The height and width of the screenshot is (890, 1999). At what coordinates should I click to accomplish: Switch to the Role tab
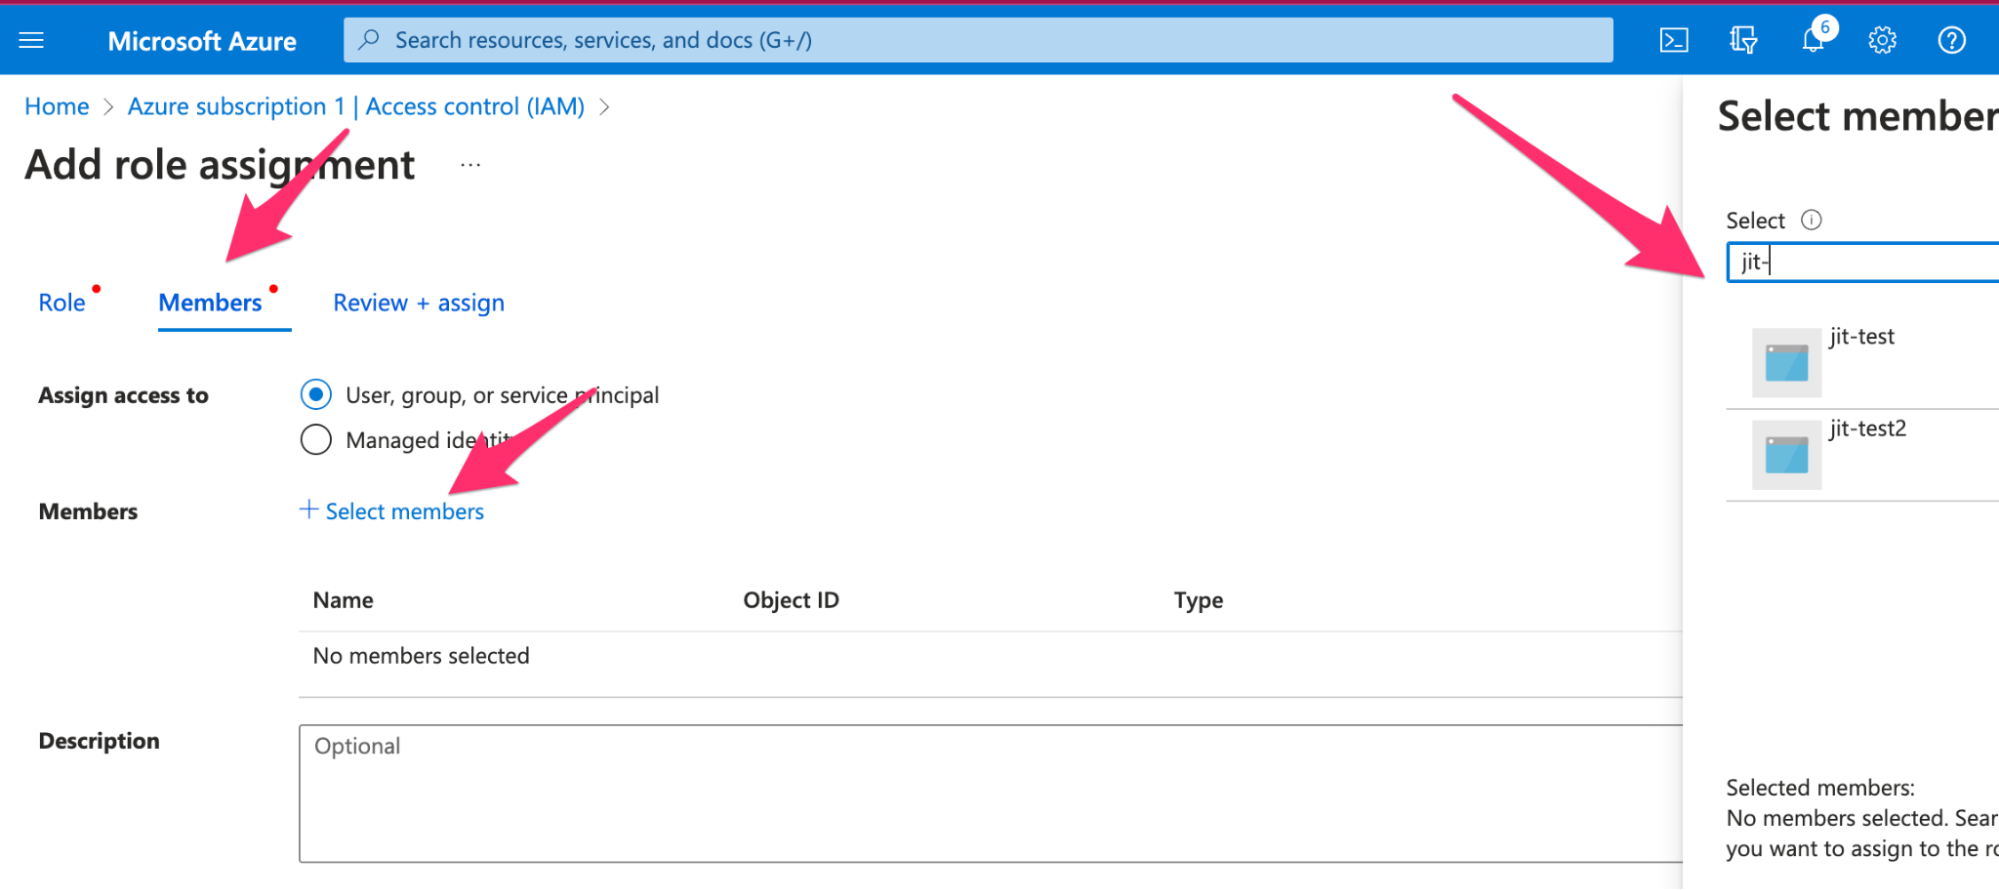[62, 303]
